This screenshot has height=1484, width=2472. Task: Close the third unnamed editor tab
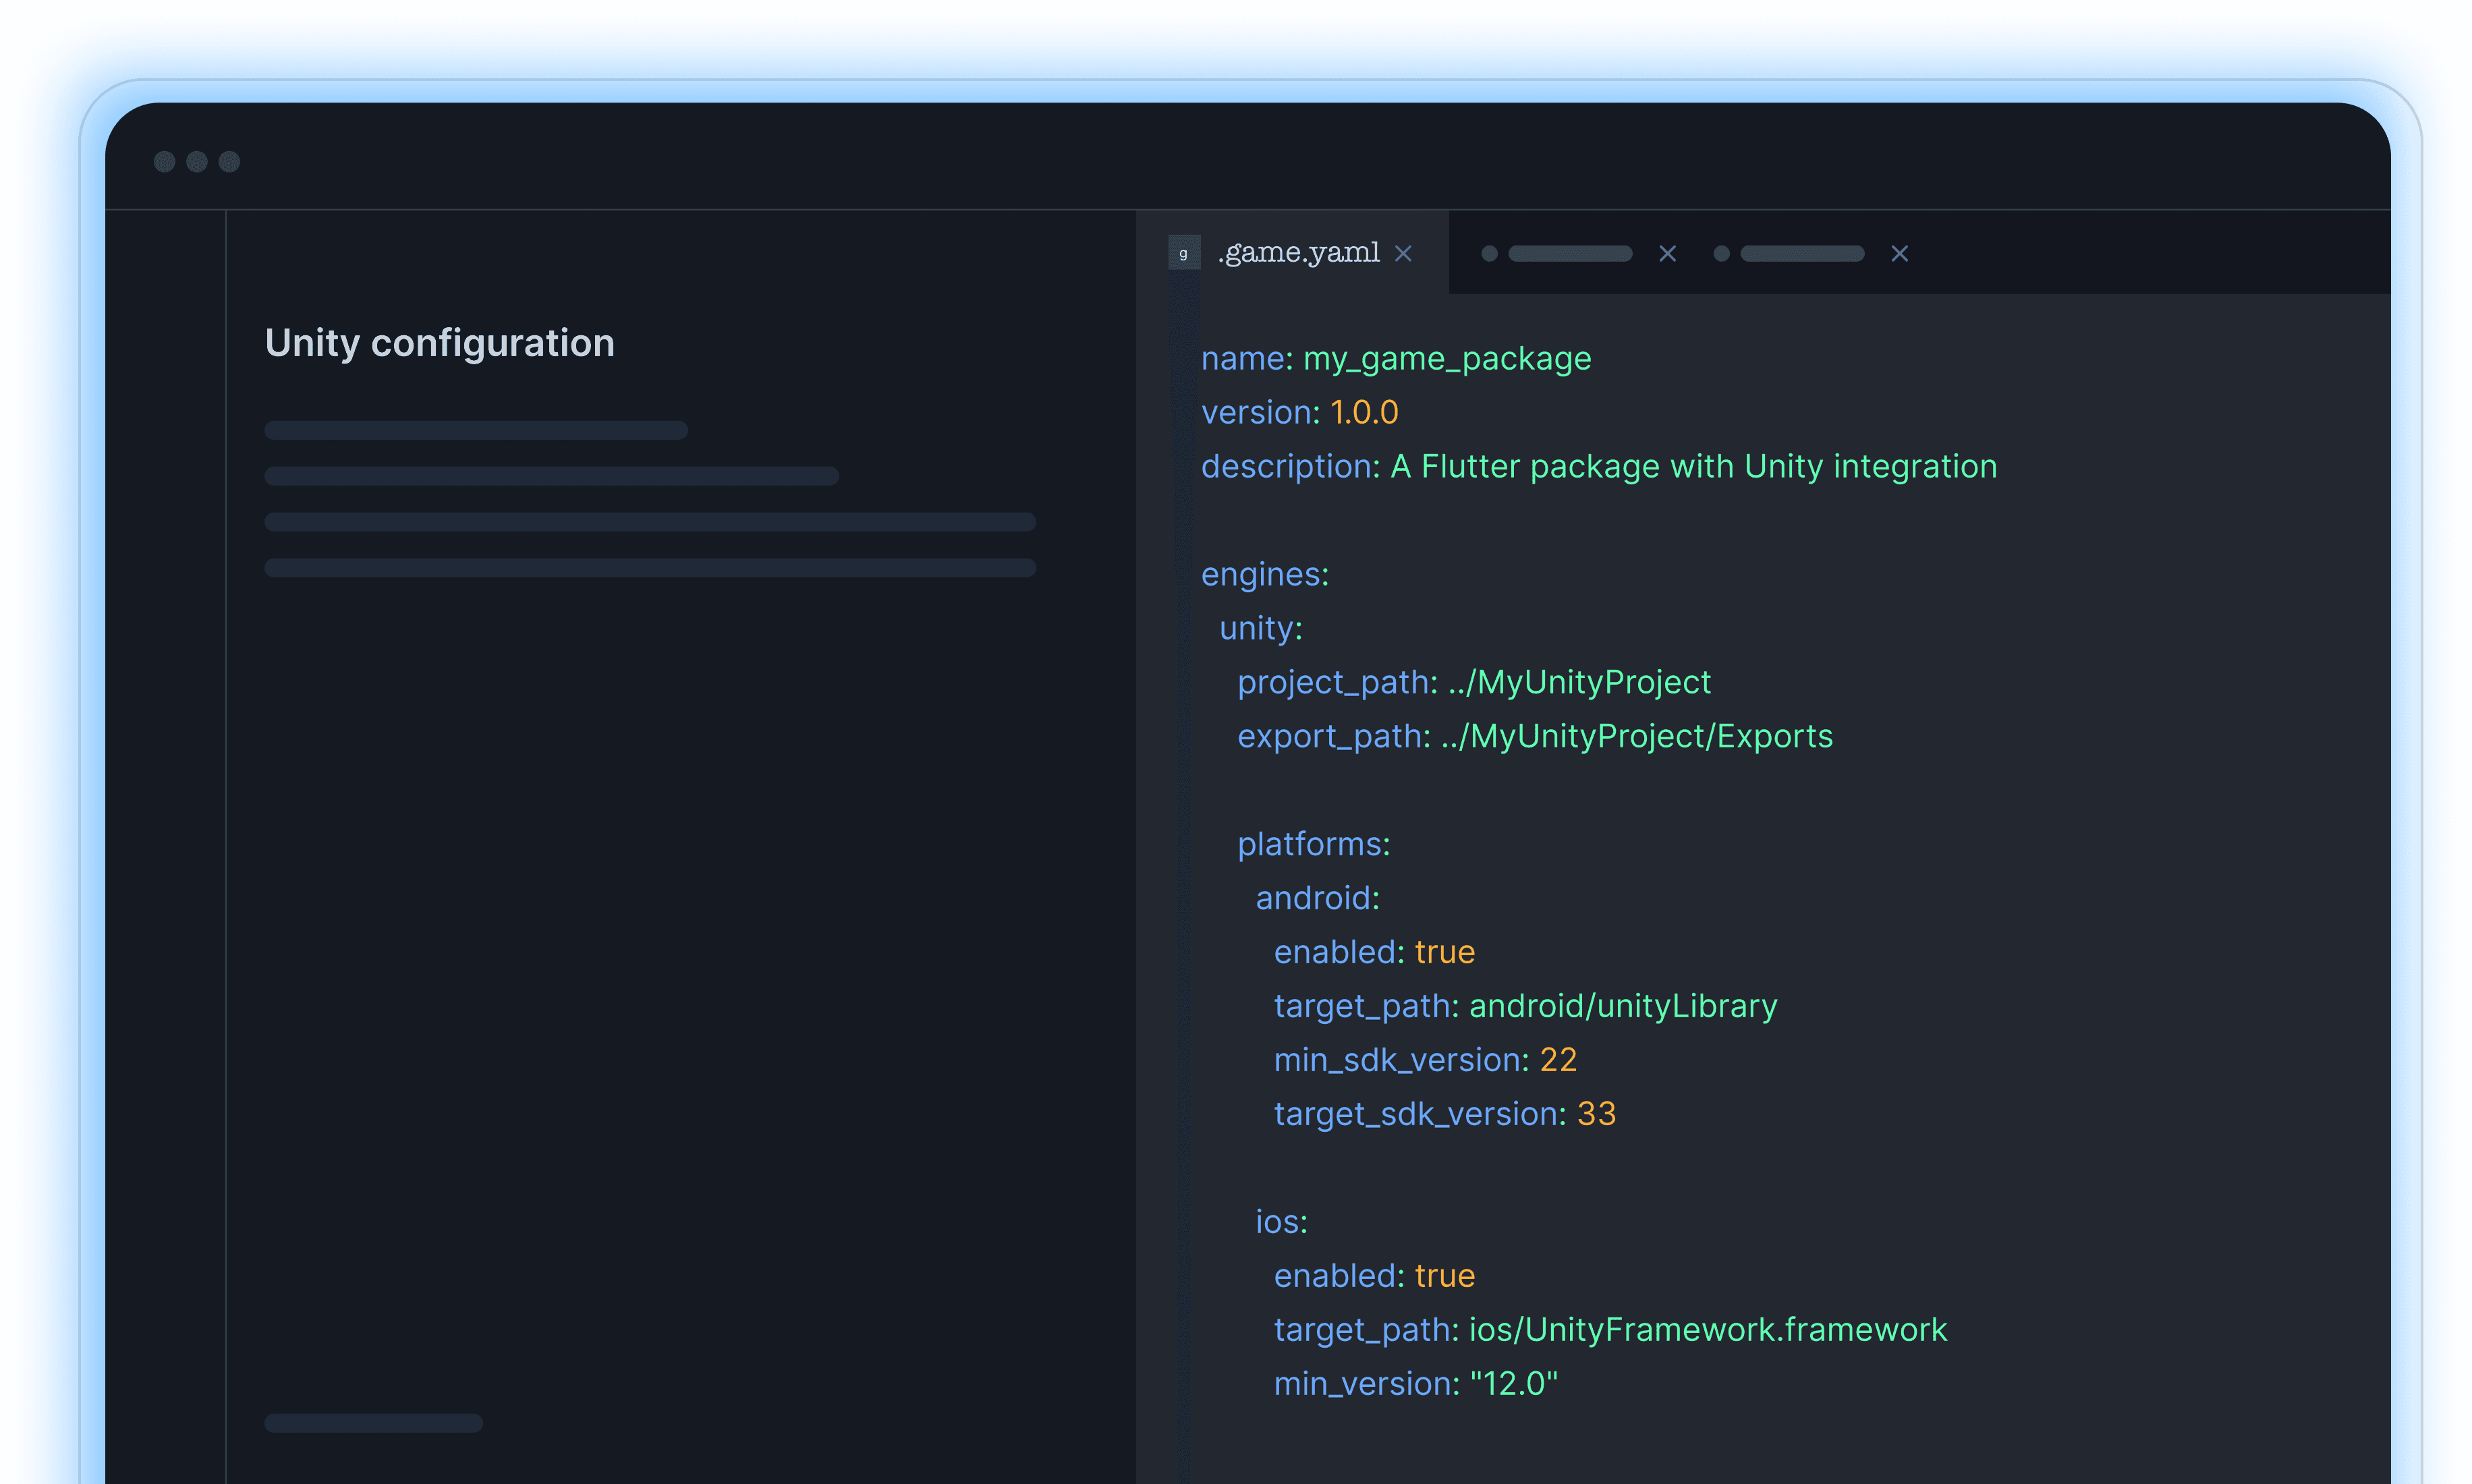pos(1899,254)
